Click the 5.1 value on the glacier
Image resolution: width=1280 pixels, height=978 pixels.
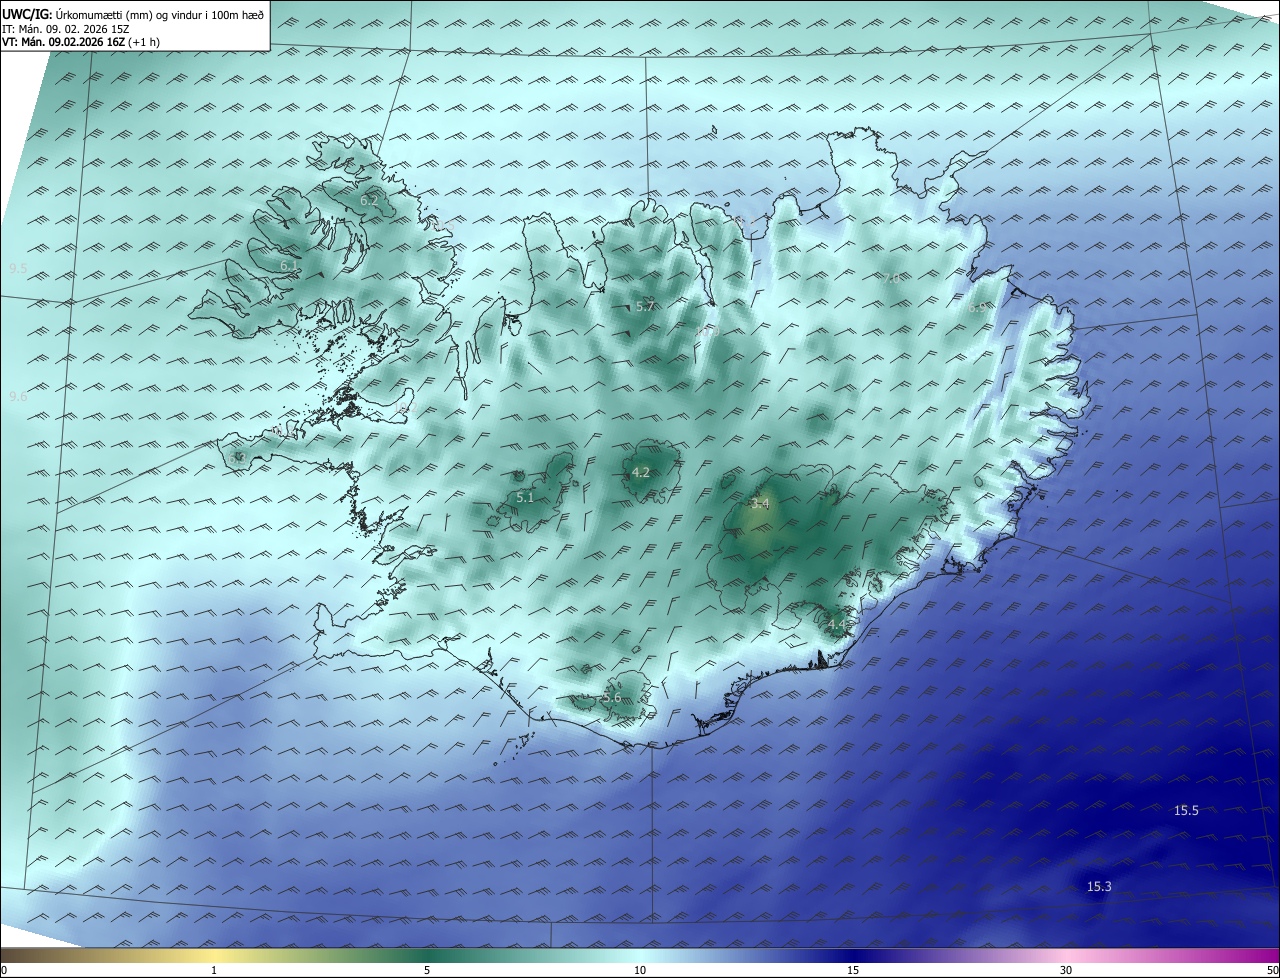point(525,497)
